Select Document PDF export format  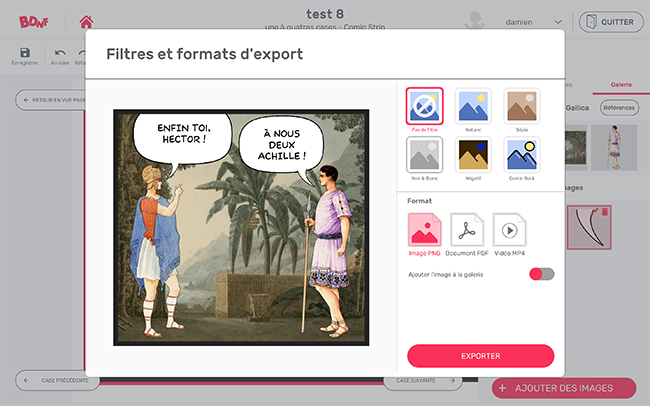click(467, 230)
